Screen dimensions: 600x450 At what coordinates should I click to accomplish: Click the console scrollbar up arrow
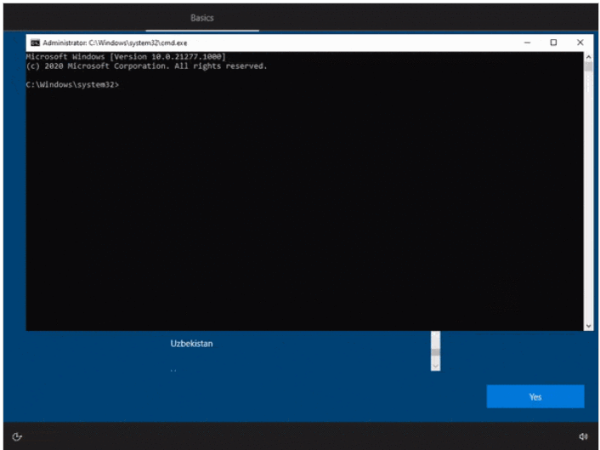click(587, 58)
